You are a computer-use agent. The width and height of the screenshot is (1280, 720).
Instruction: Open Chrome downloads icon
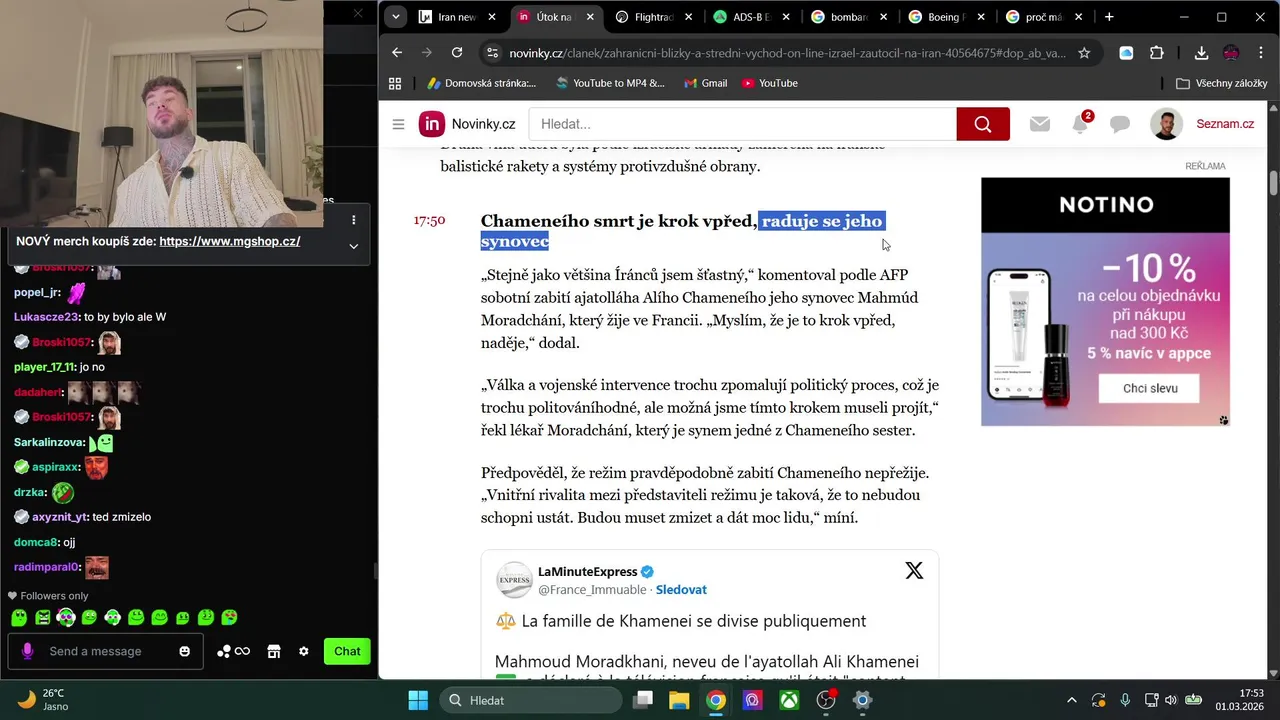coord(1201,53)
